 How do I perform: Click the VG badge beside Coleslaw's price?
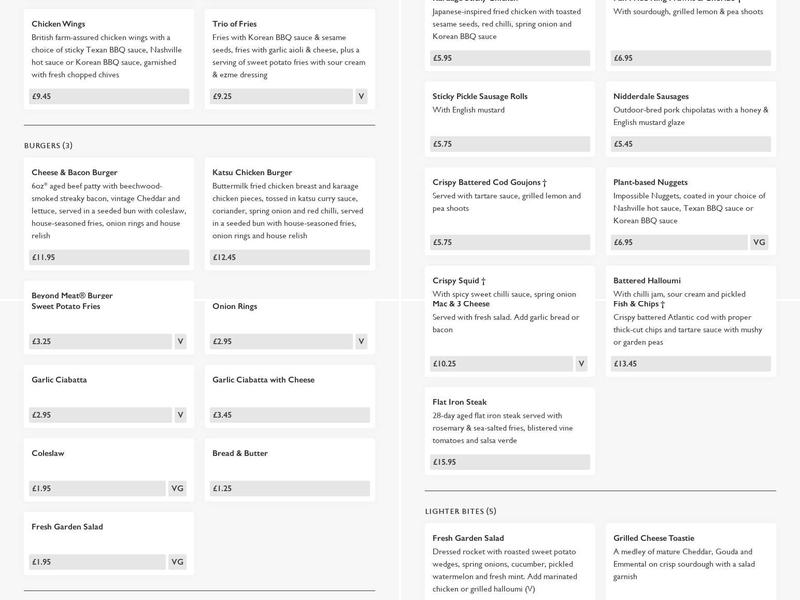[x=177, y=489]
